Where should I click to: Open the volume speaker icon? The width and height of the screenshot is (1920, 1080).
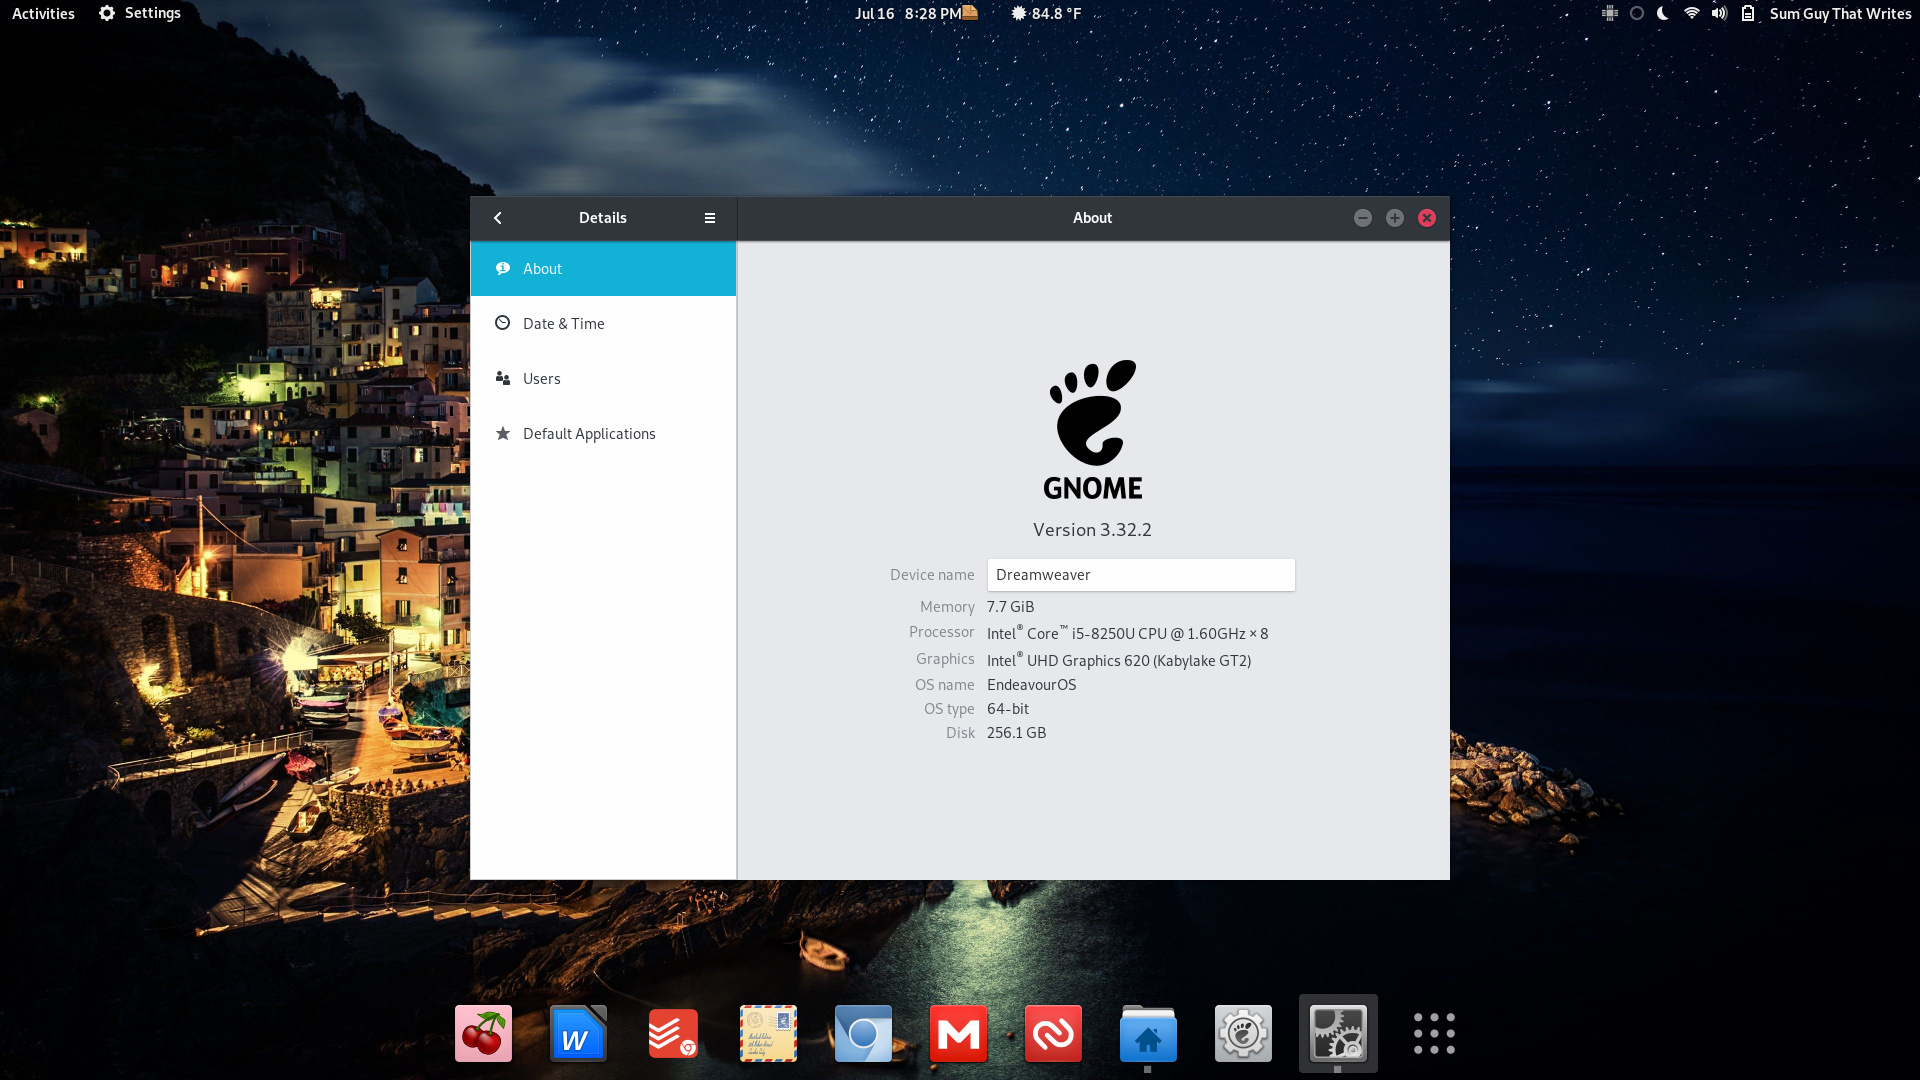click(1719, 13)
